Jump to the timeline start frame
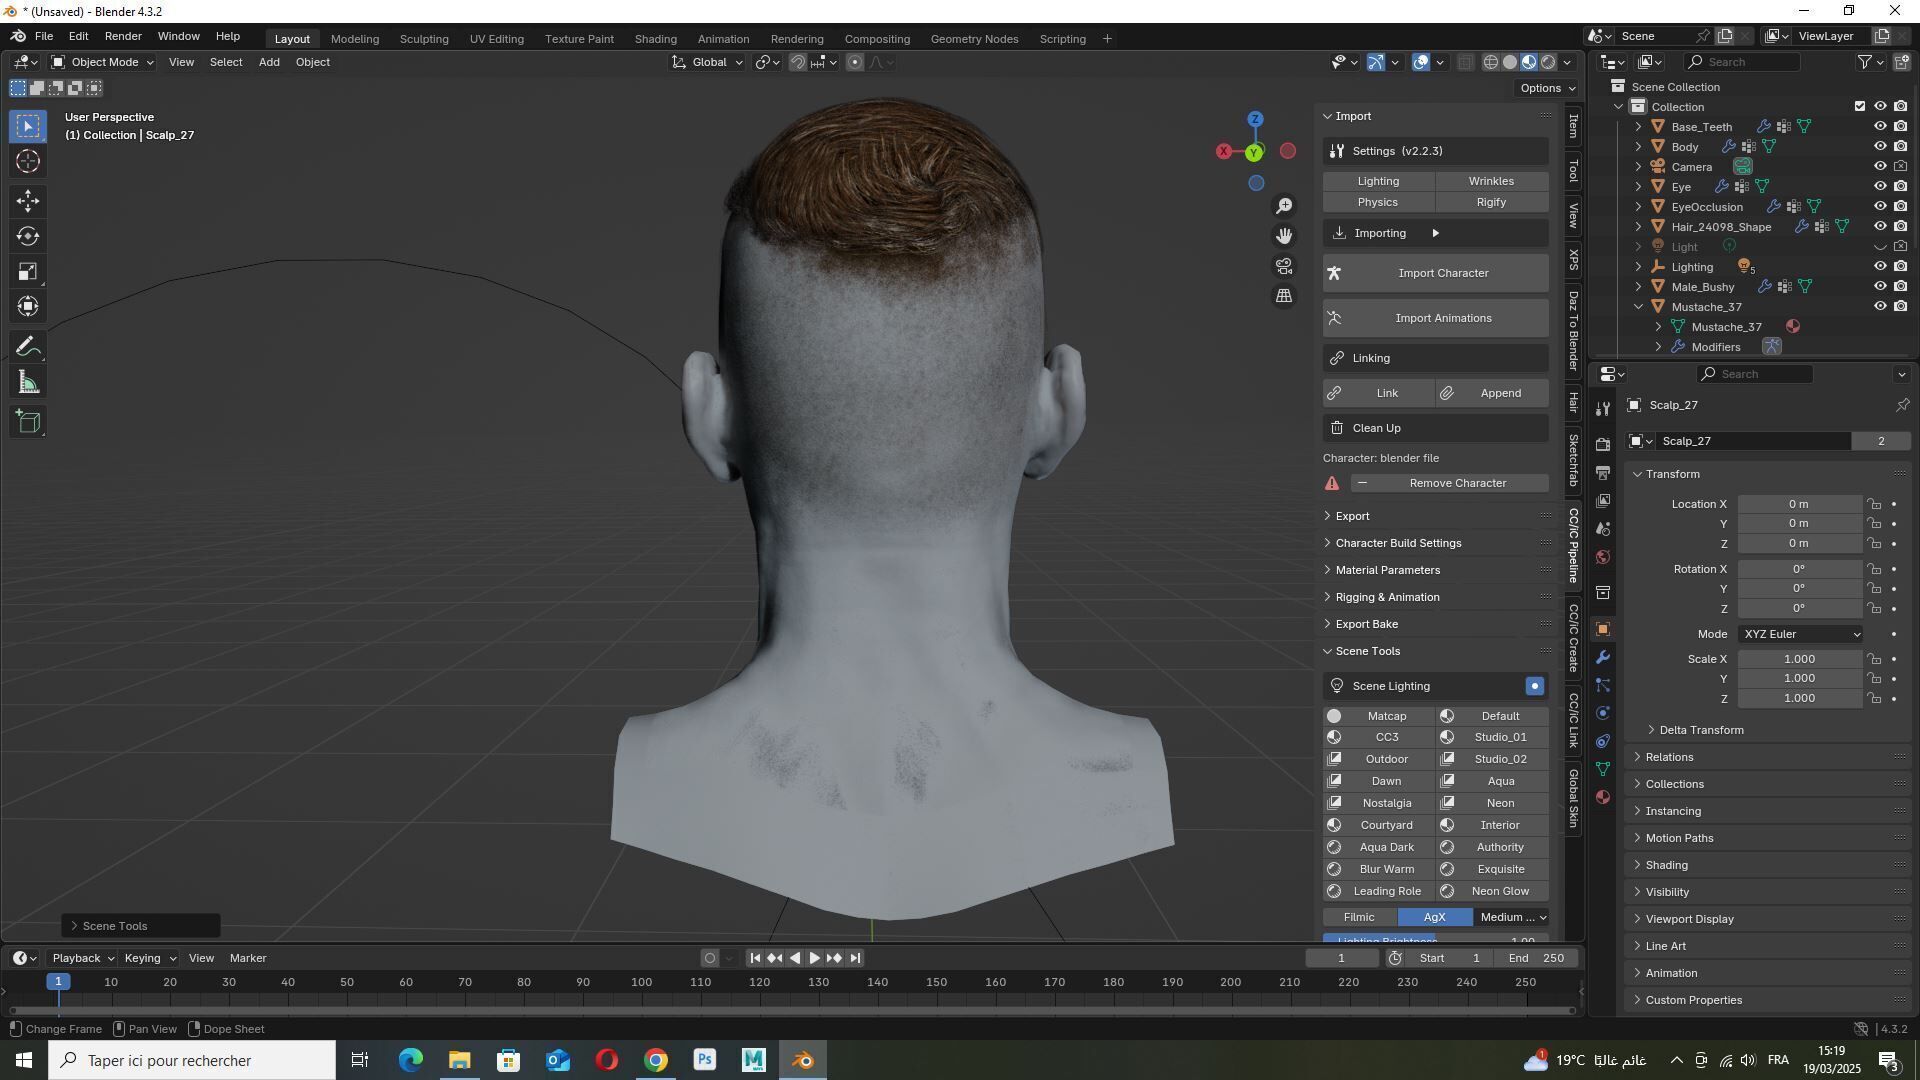This screenshot has height=1080, width=1920. [x=755, y=958]
